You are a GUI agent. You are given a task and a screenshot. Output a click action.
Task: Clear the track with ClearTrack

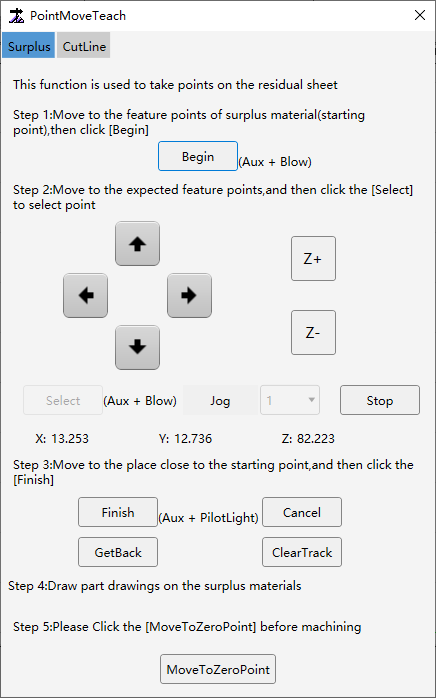[x=302, y=552]
